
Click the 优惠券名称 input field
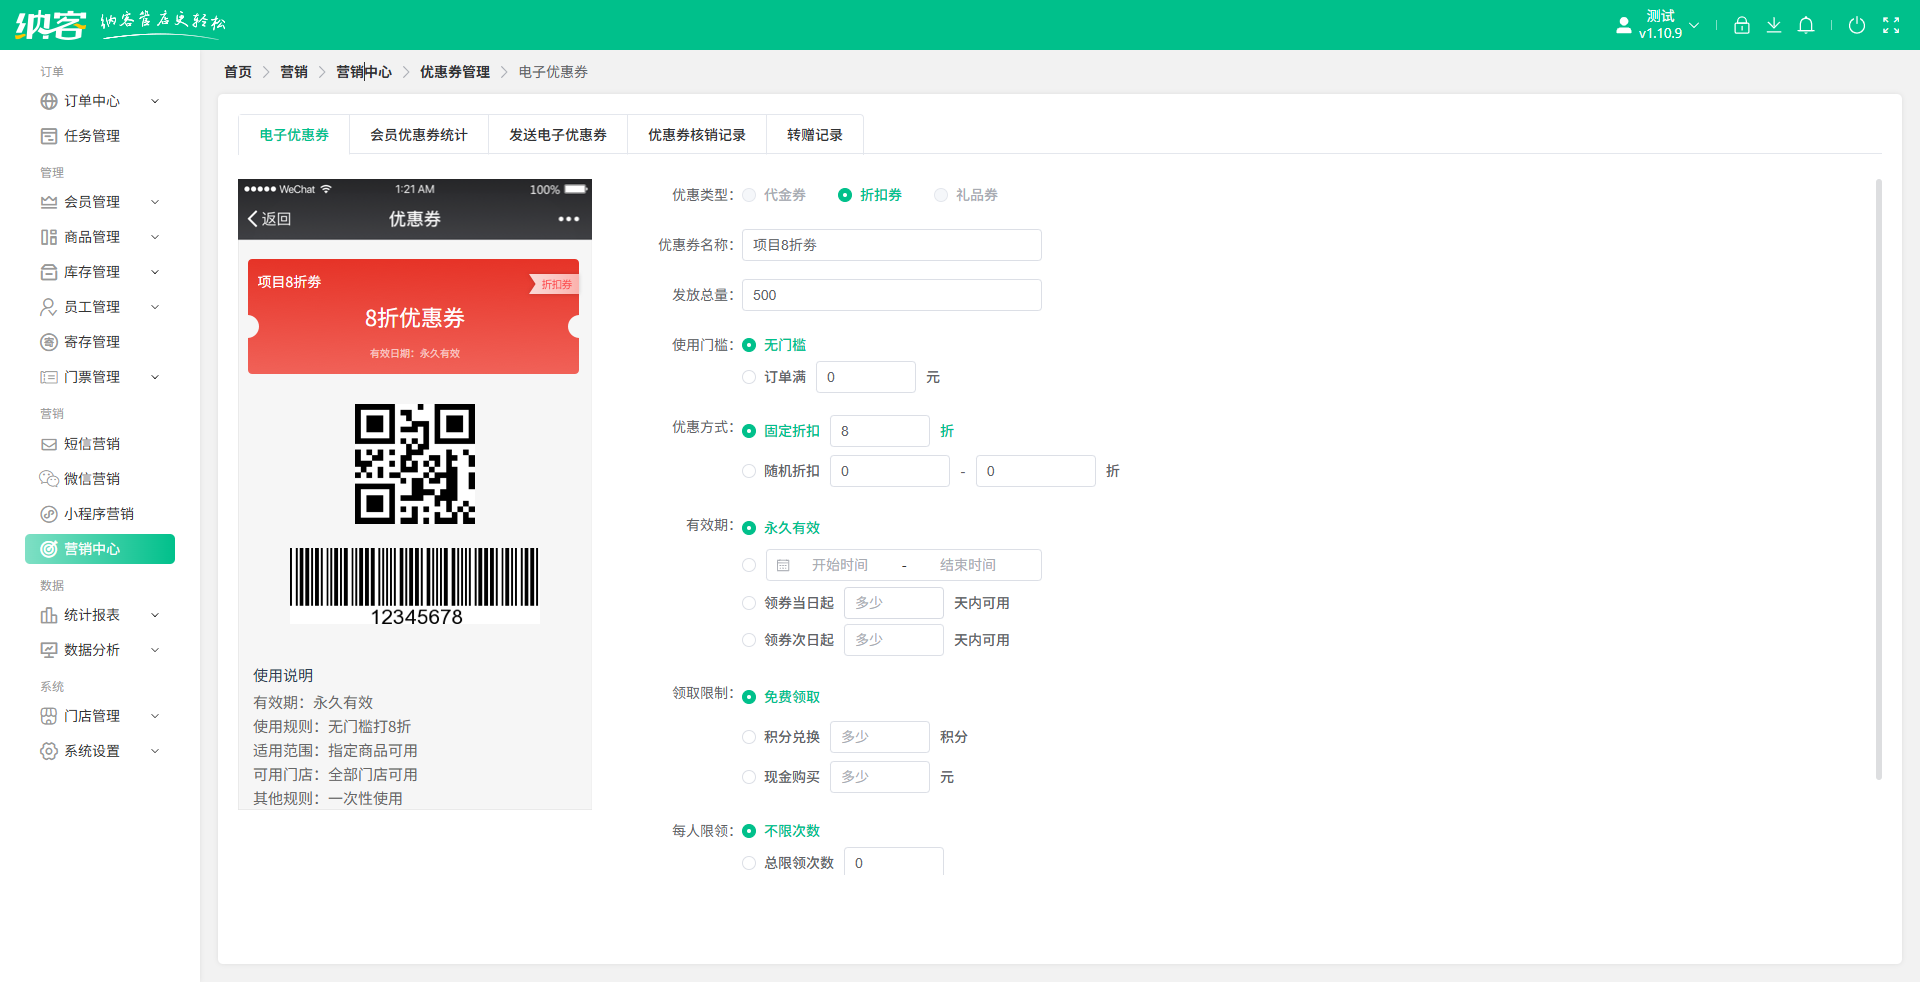892,245
